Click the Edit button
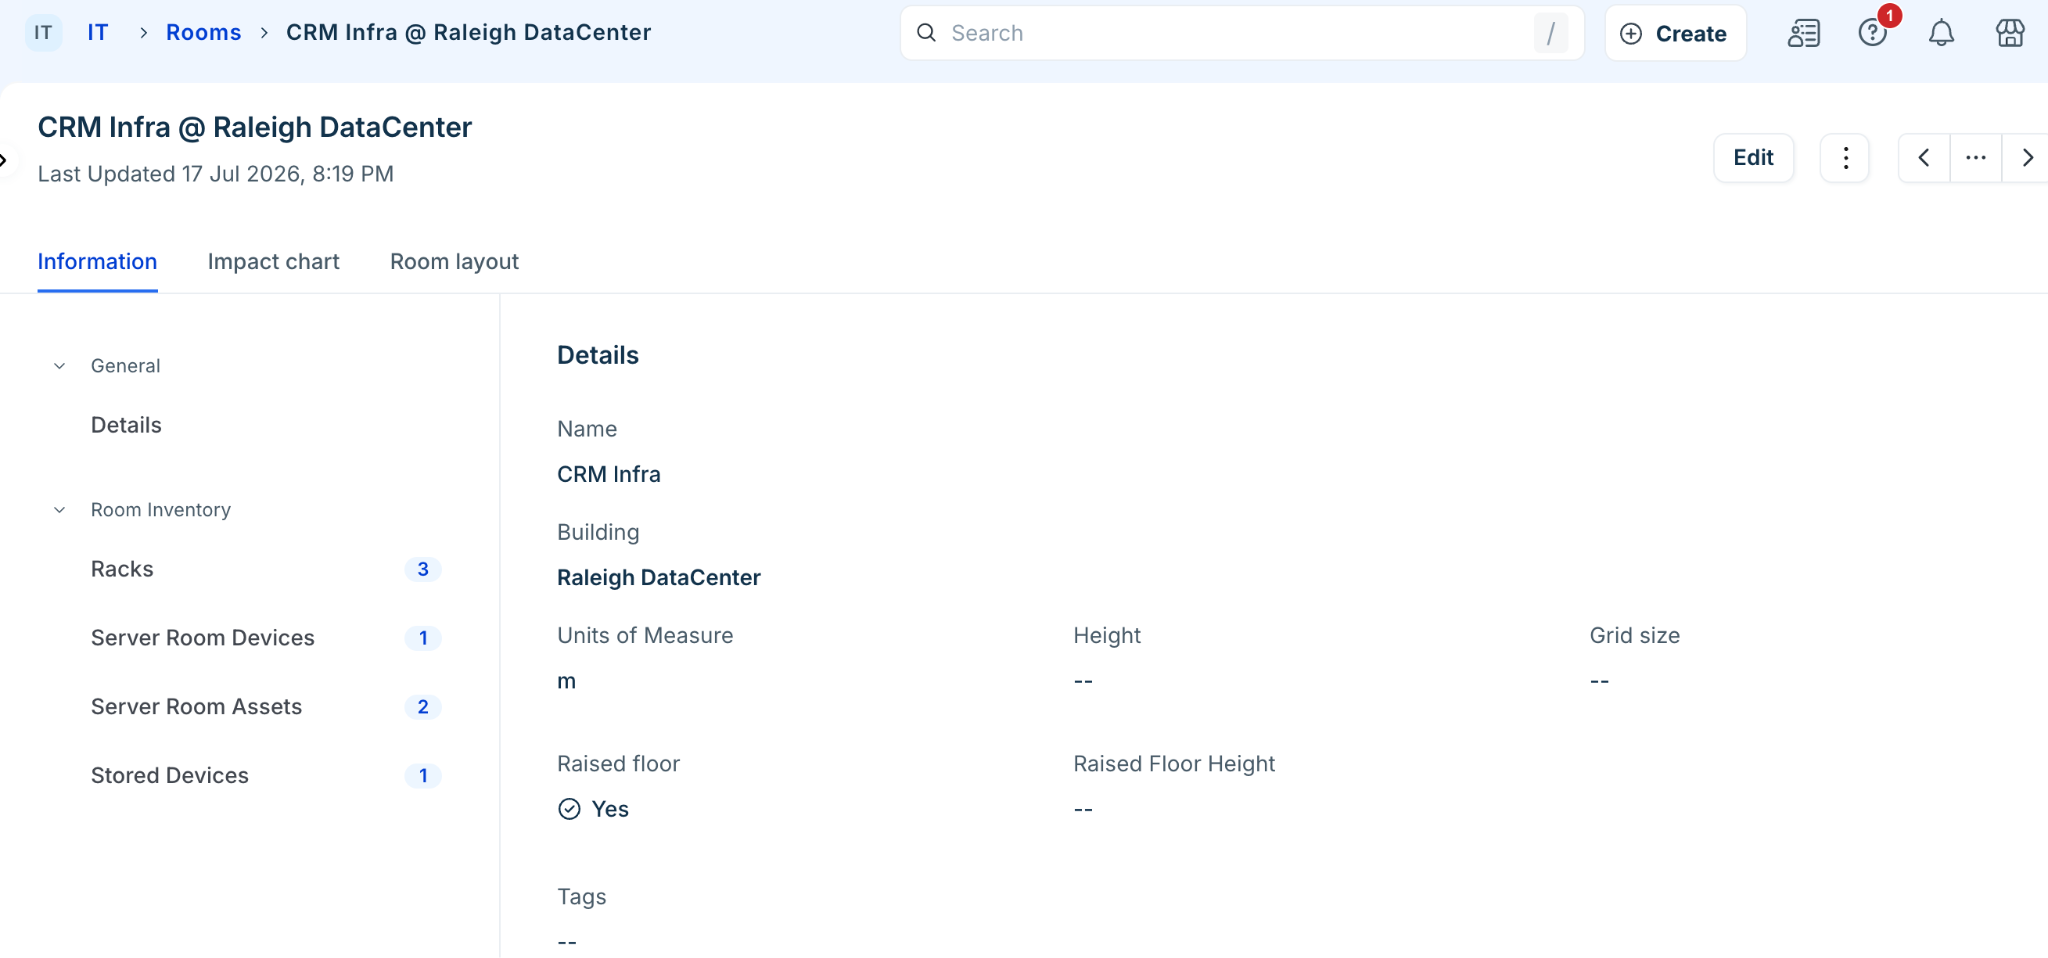 [1753, 158]
